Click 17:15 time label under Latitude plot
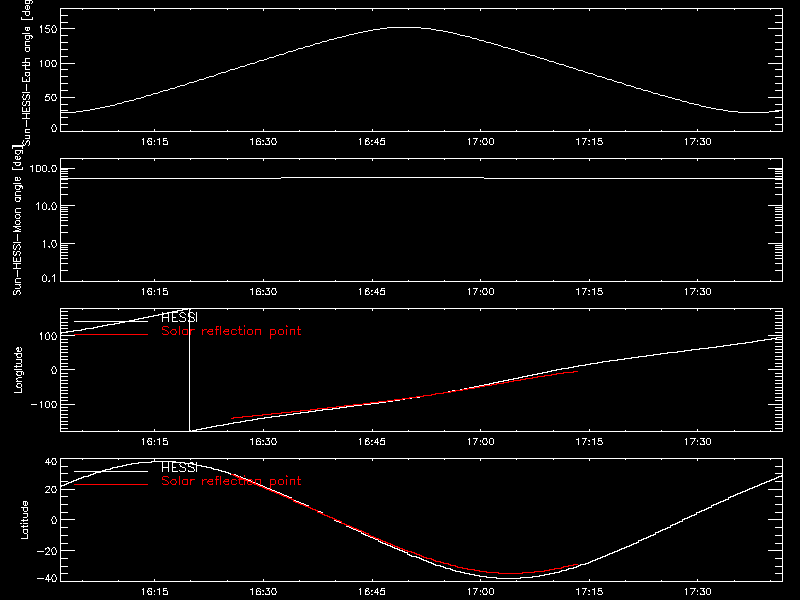The image size is (800, 600). click(589, 591)
